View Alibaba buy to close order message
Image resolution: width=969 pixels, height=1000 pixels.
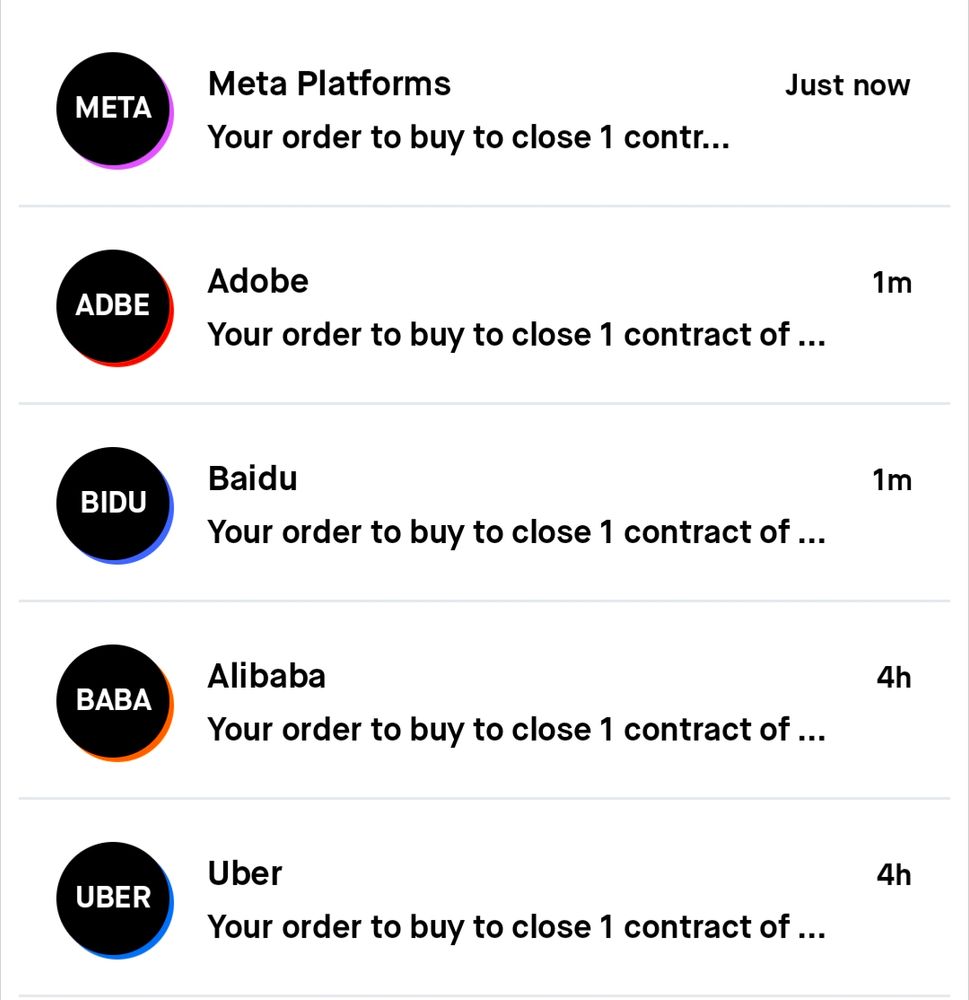click(x=516, y=729)
